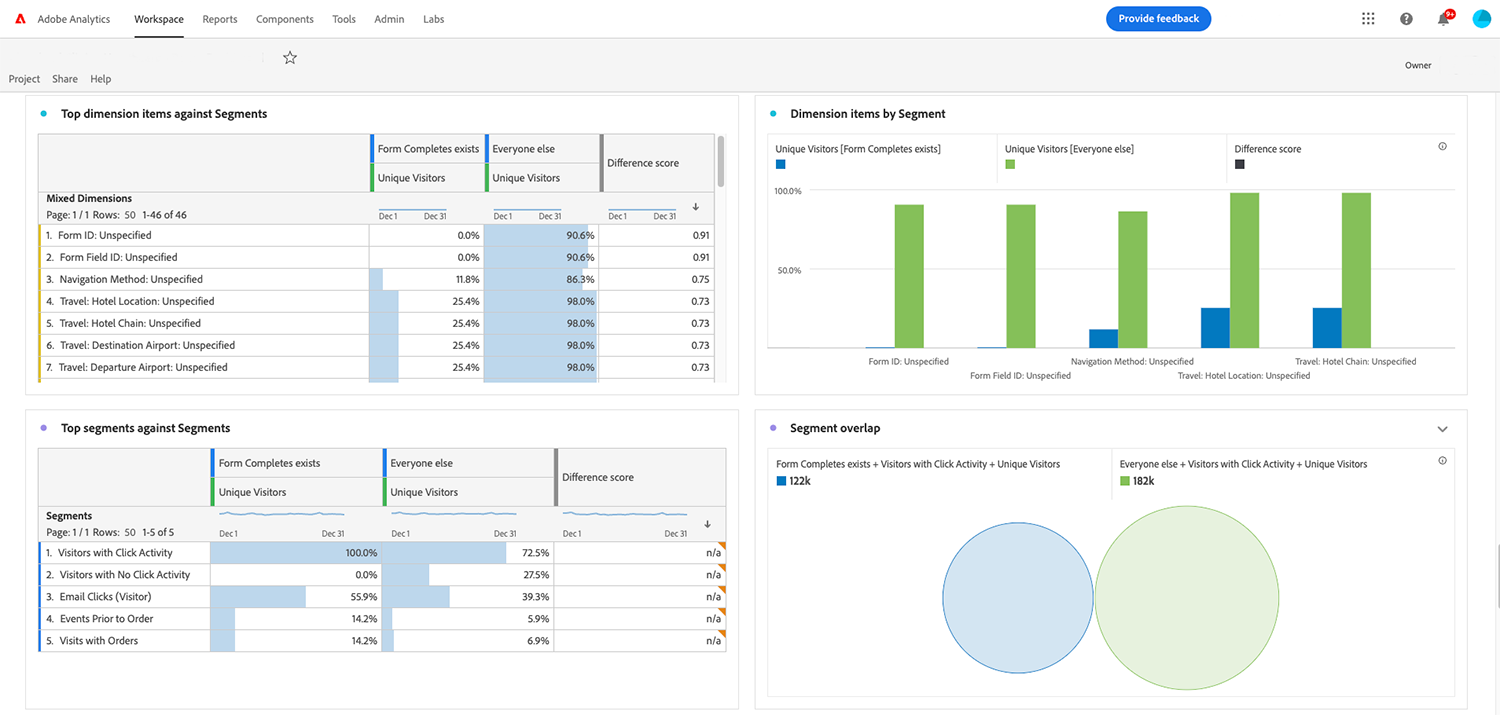Open the Help menu below project title
The width and height of the screenshot is (1500, 715).
101,79
